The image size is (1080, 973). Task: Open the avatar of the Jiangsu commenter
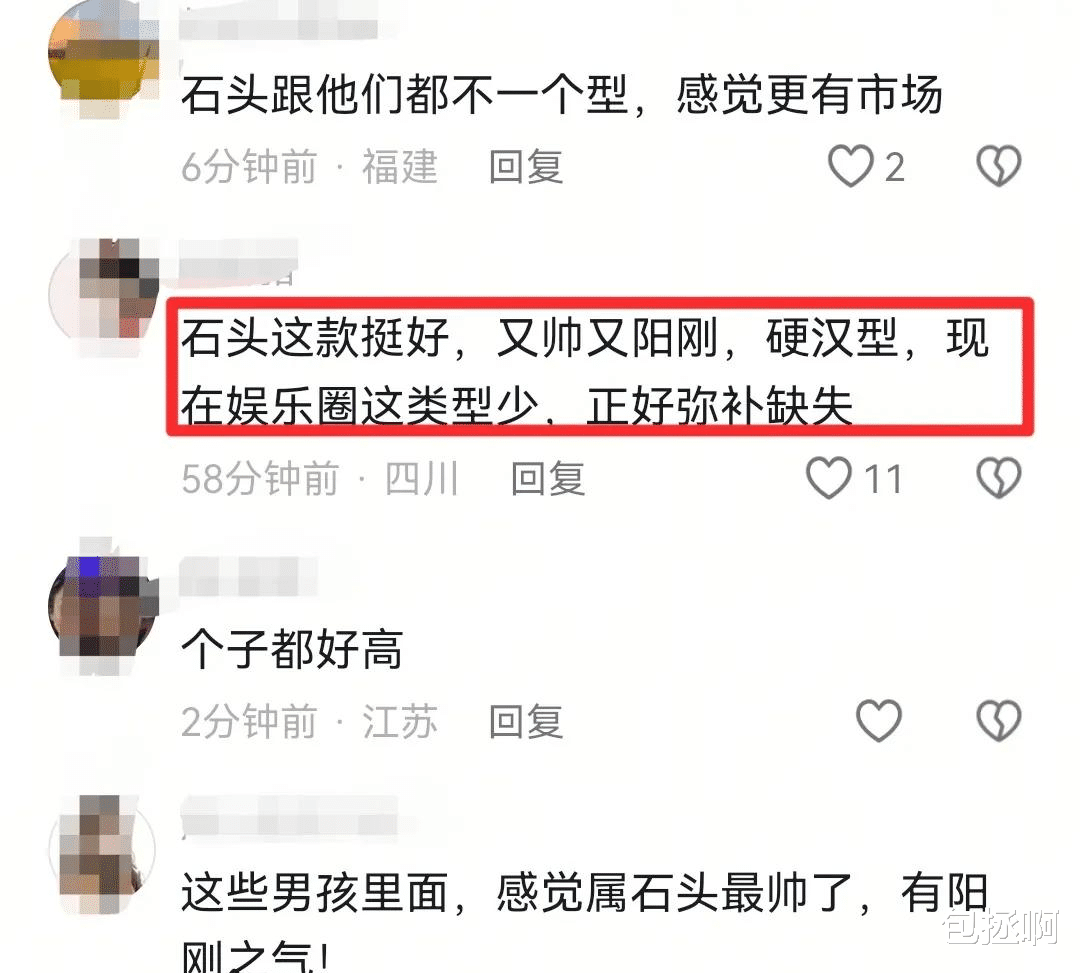(x=103, y=606)
